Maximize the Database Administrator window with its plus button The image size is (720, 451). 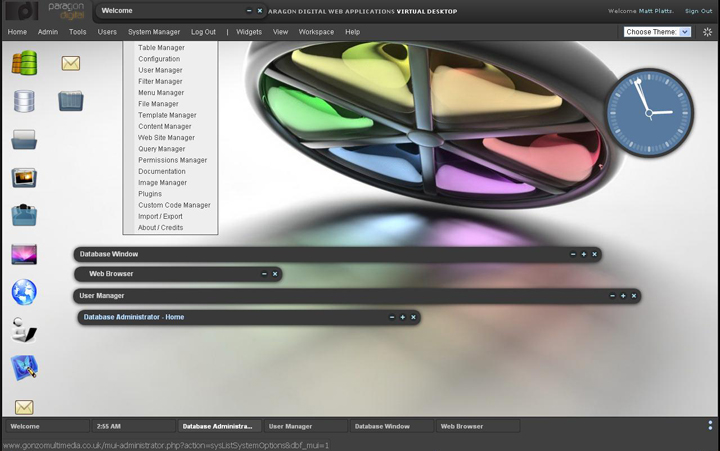(403, 317)
